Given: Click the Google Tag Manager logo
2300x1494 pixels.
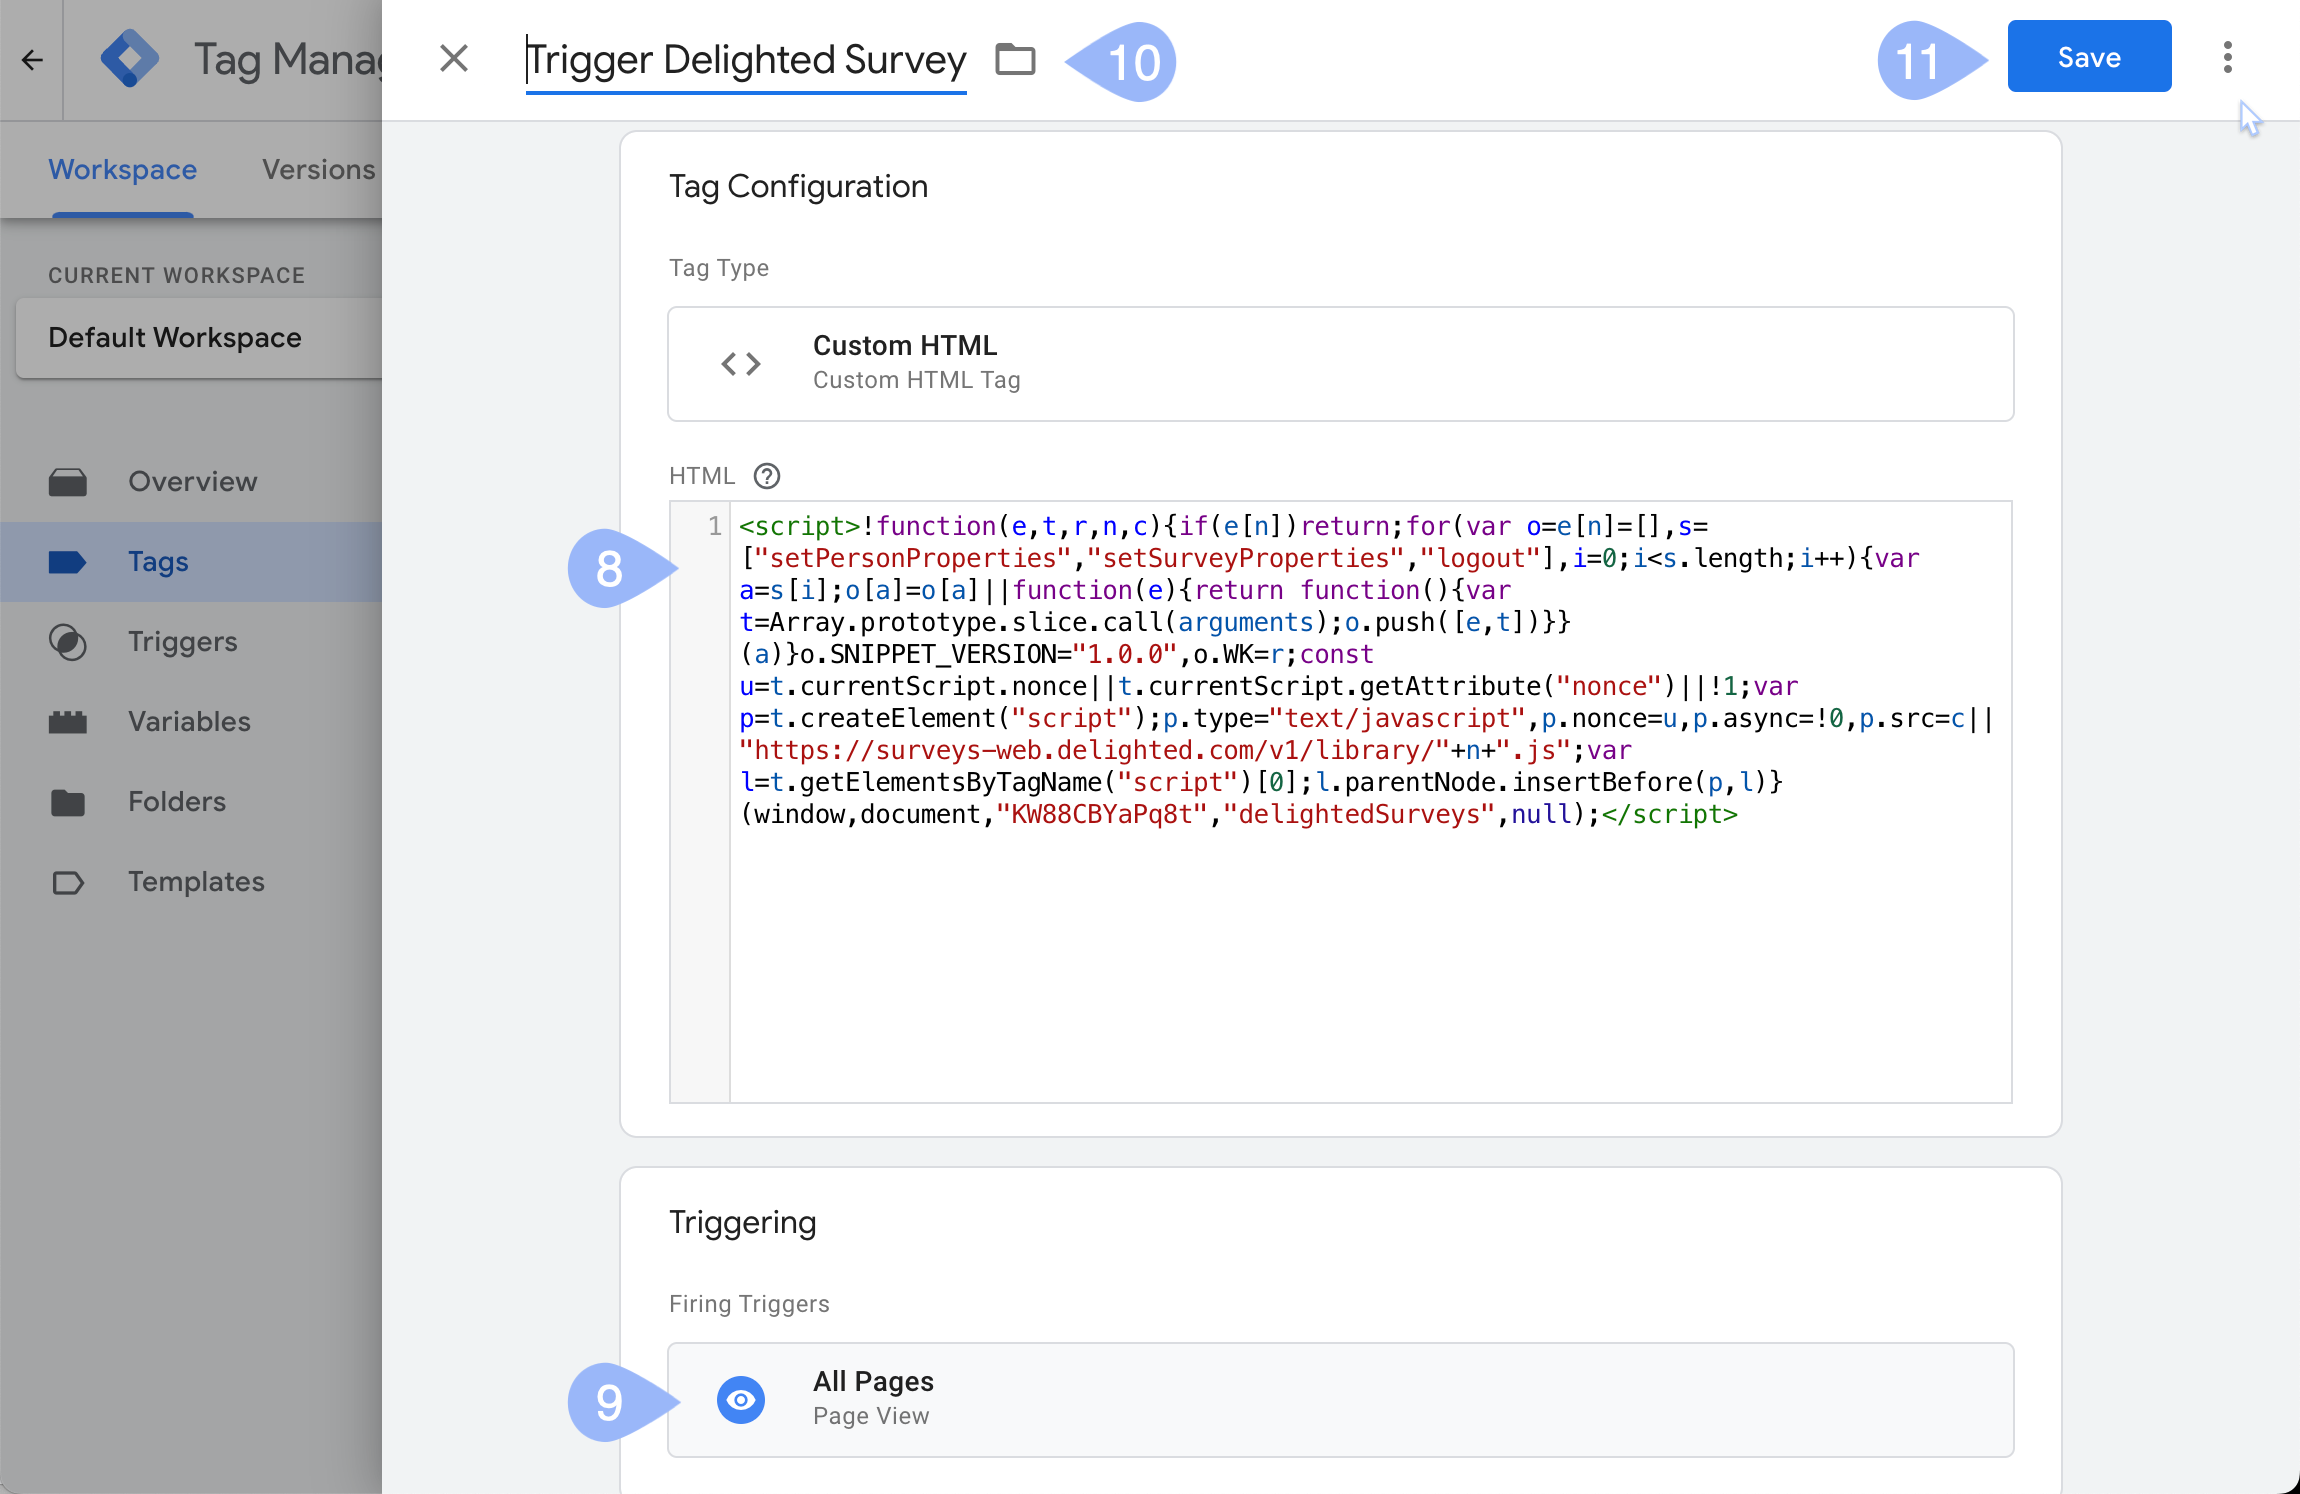Looking at the screenshot, I should [130, 59].
